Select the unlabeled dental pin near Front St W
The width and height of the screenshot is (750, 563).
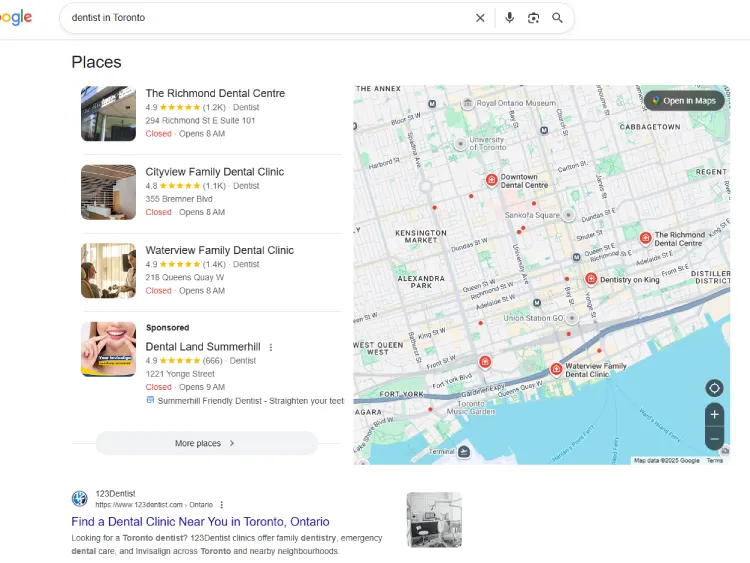[485, 362]
